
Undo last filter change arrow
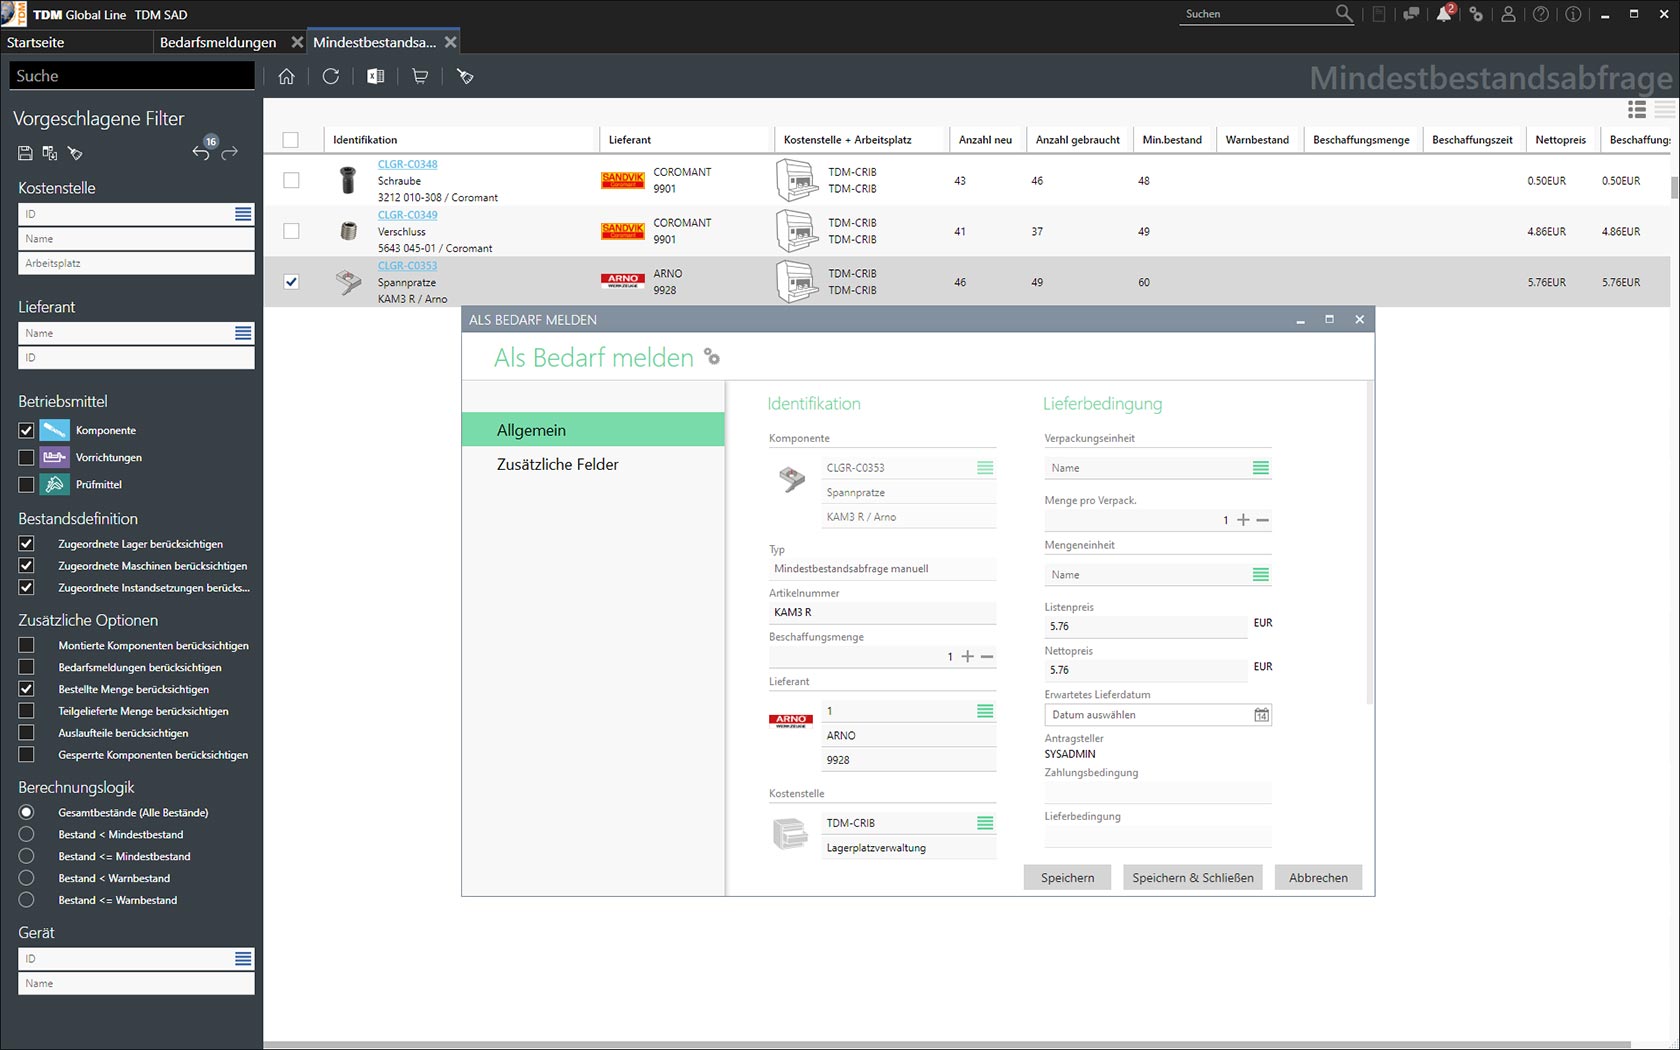[201, 153]
